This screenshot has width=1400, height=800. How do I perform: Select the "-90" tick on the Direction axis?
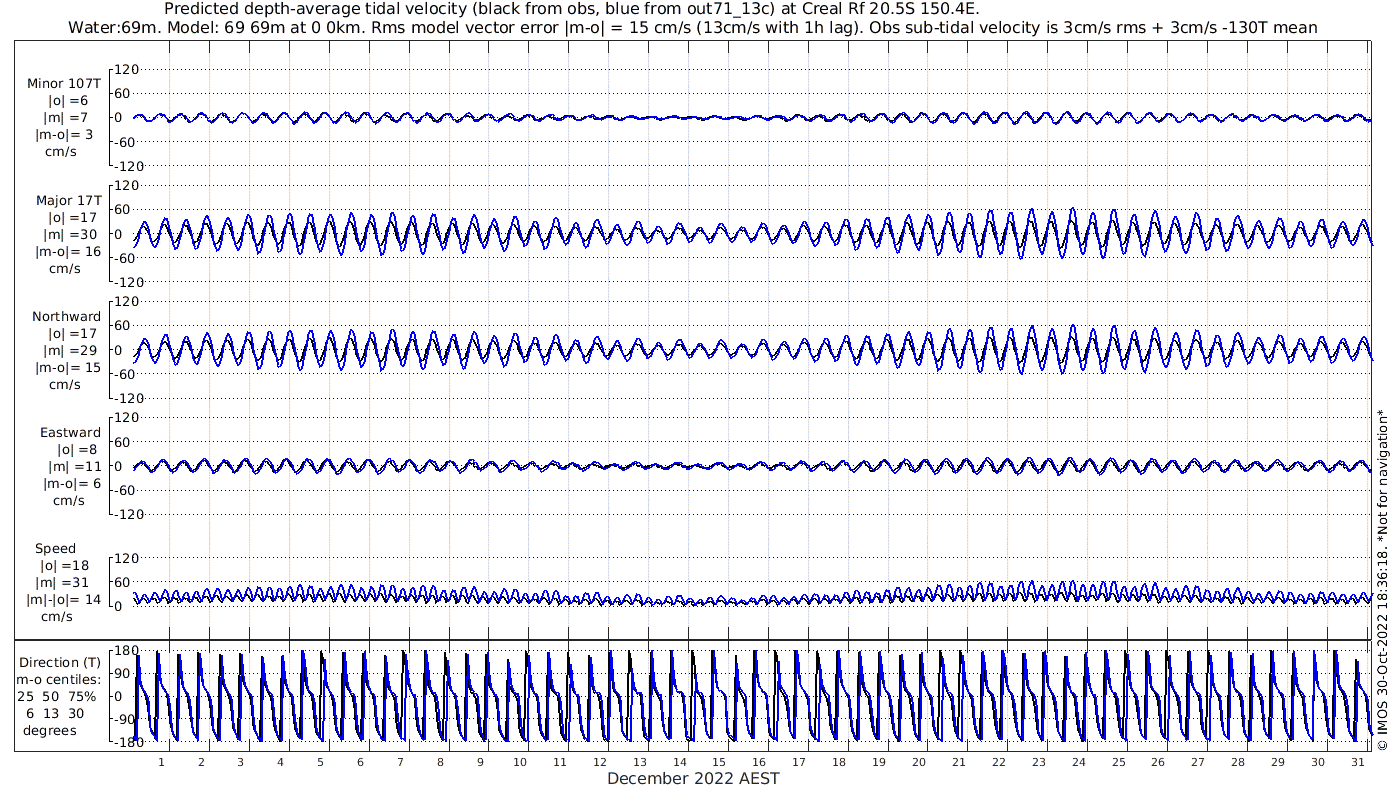[x=124, y=720]
